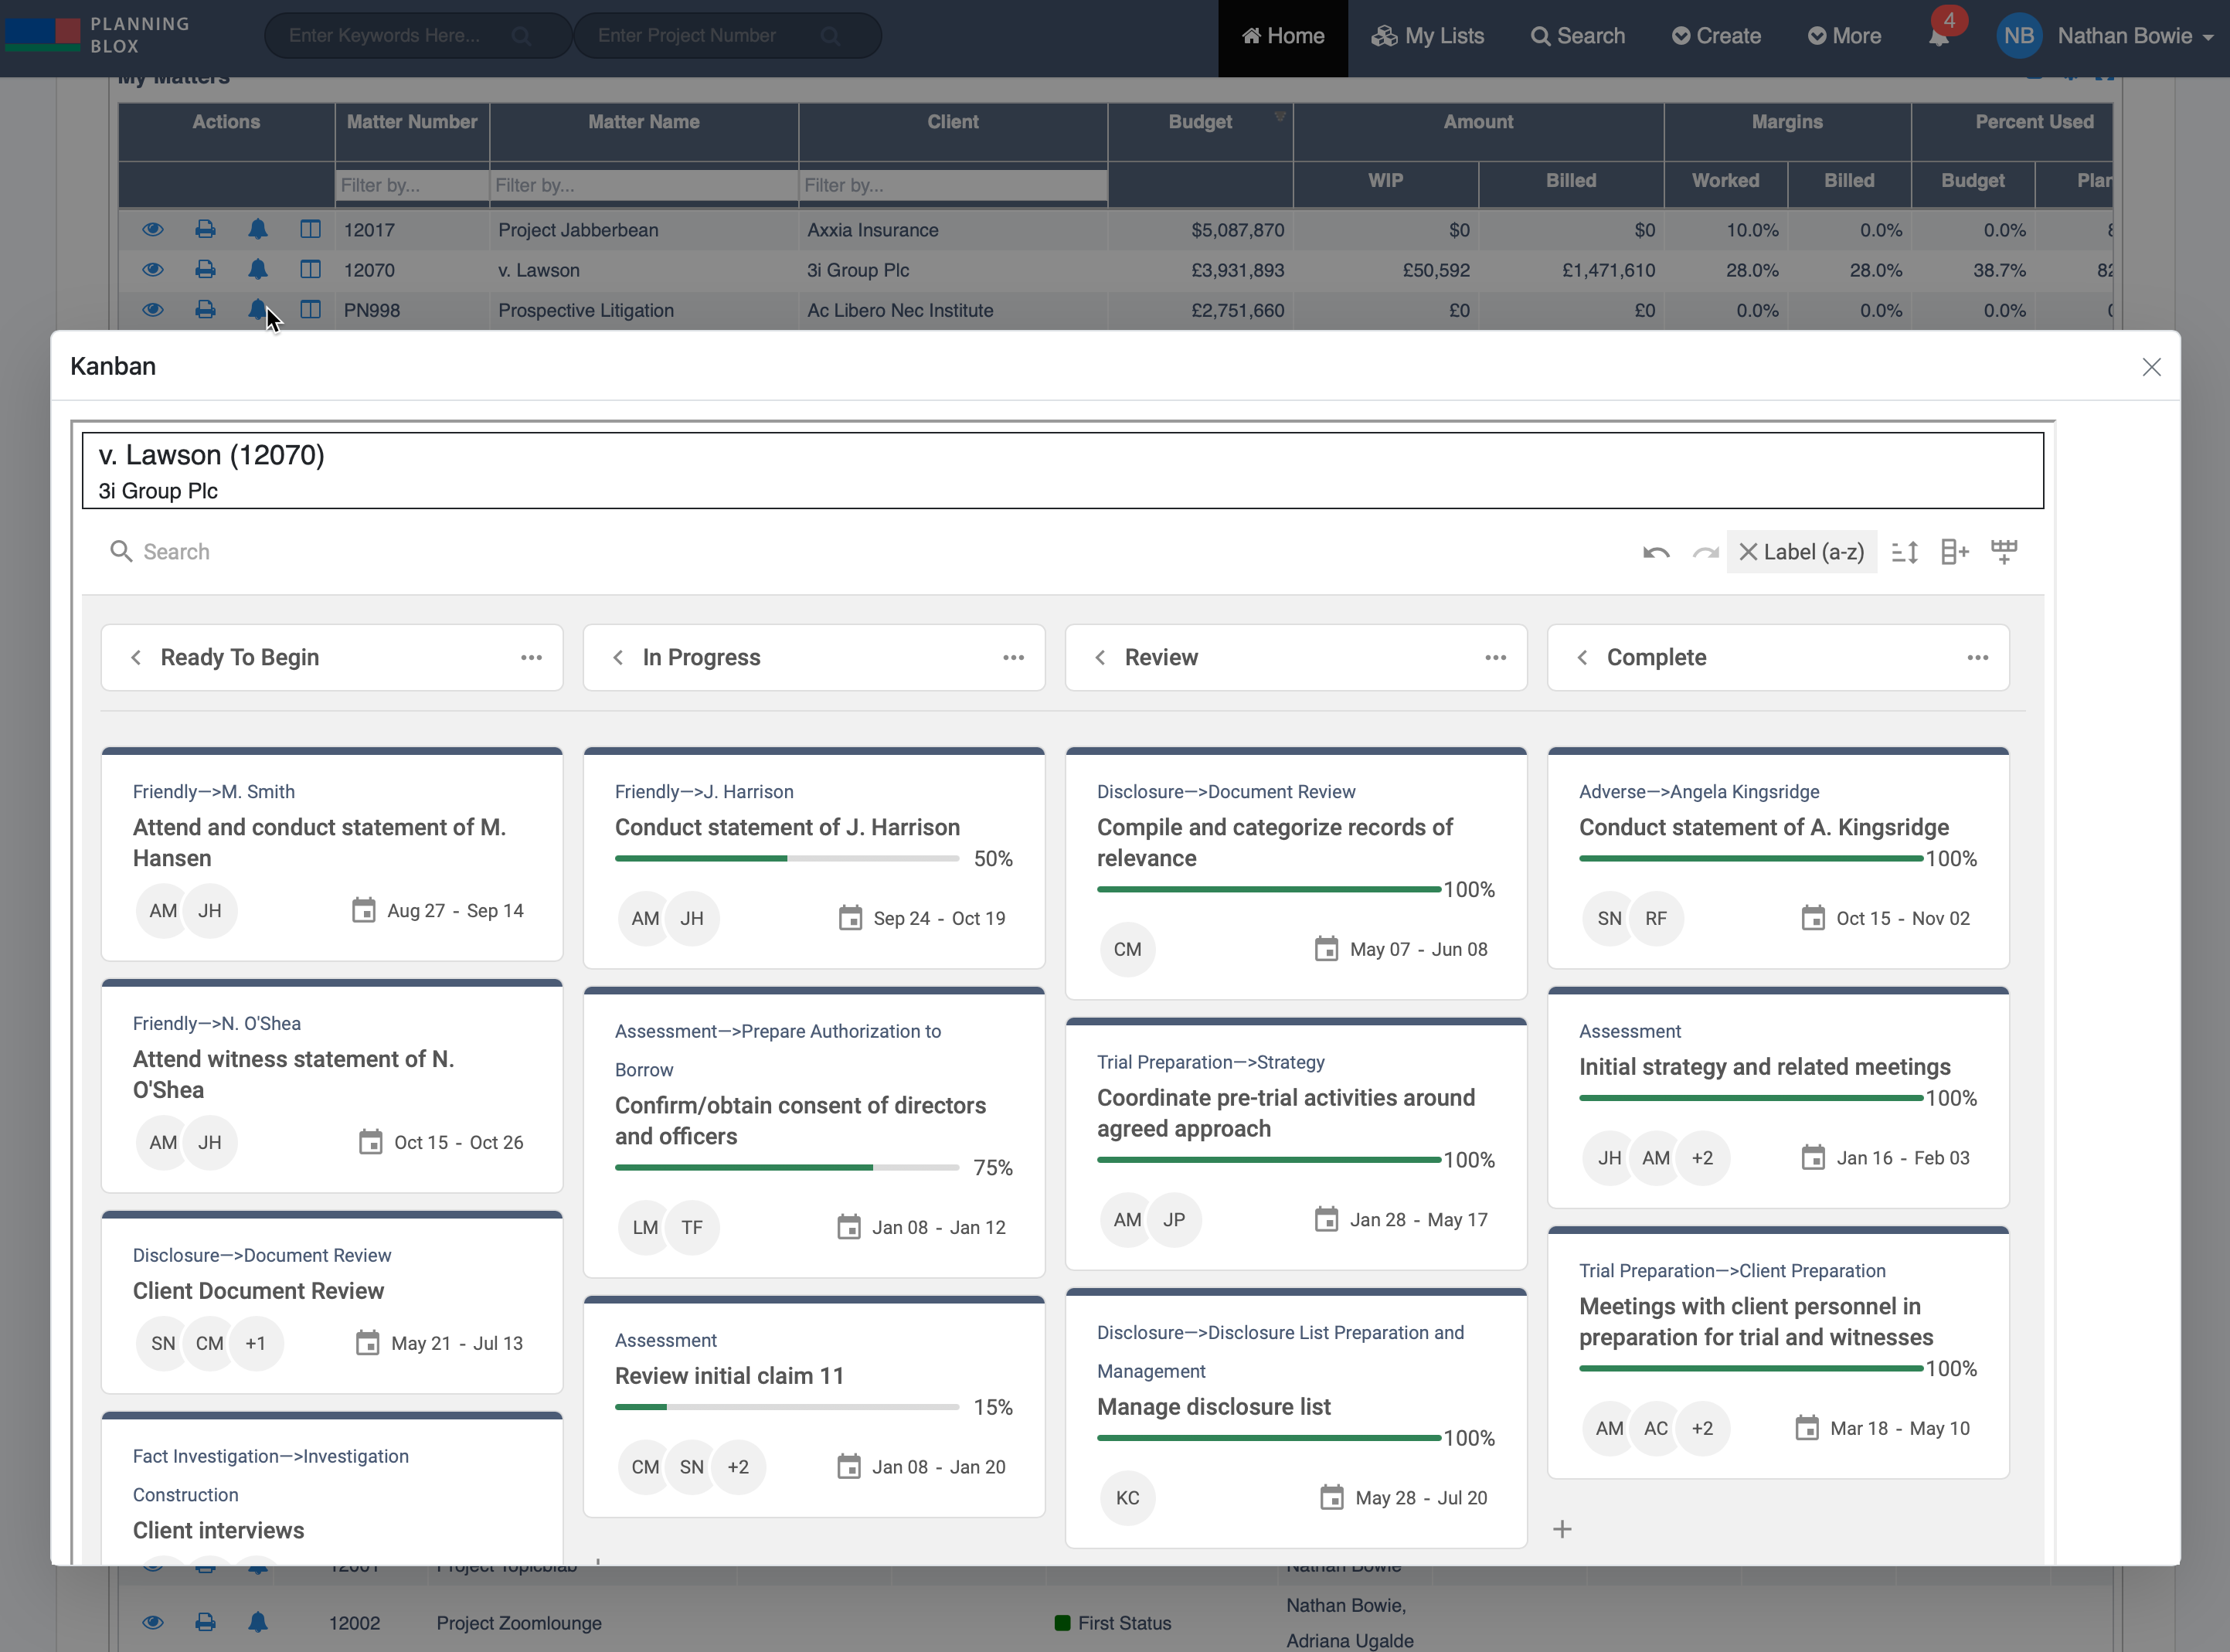Click the add swimlane icon
This screenshot has width=2230, height=1652.
tap(2004, 552)
